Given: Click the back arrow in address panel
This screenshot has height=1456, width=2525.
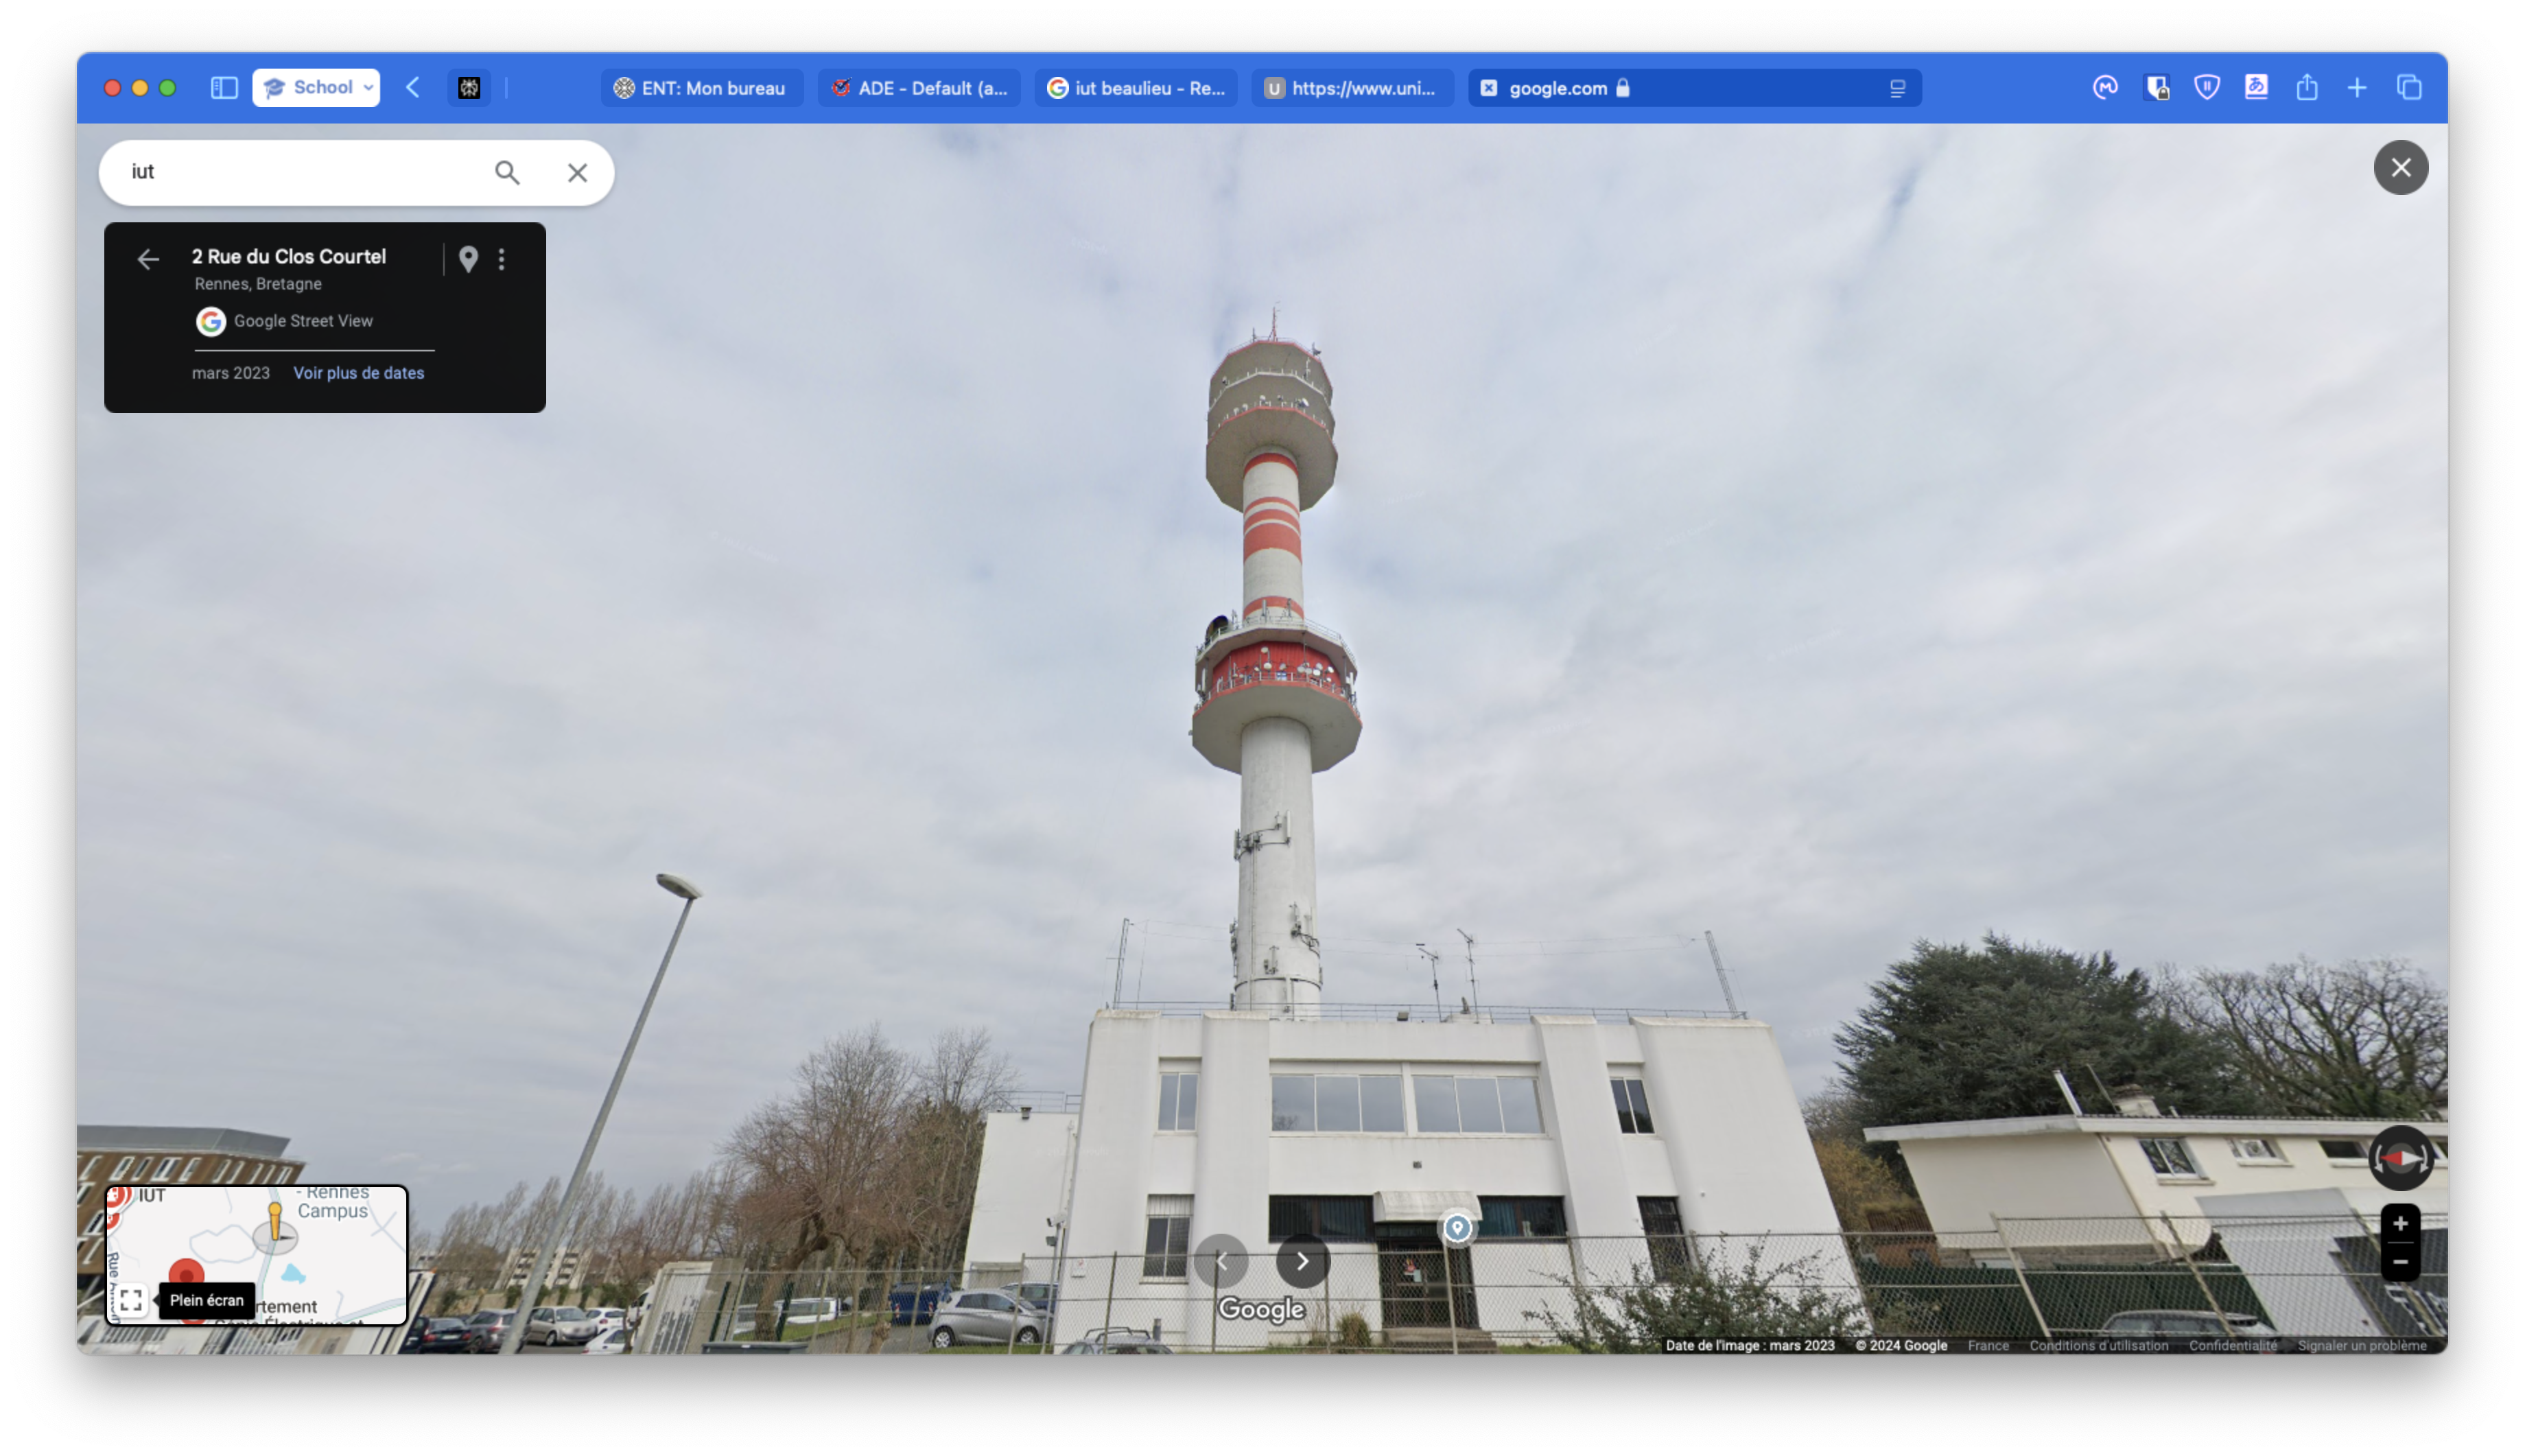Looking at the screenshot, I should pos(148,260).
